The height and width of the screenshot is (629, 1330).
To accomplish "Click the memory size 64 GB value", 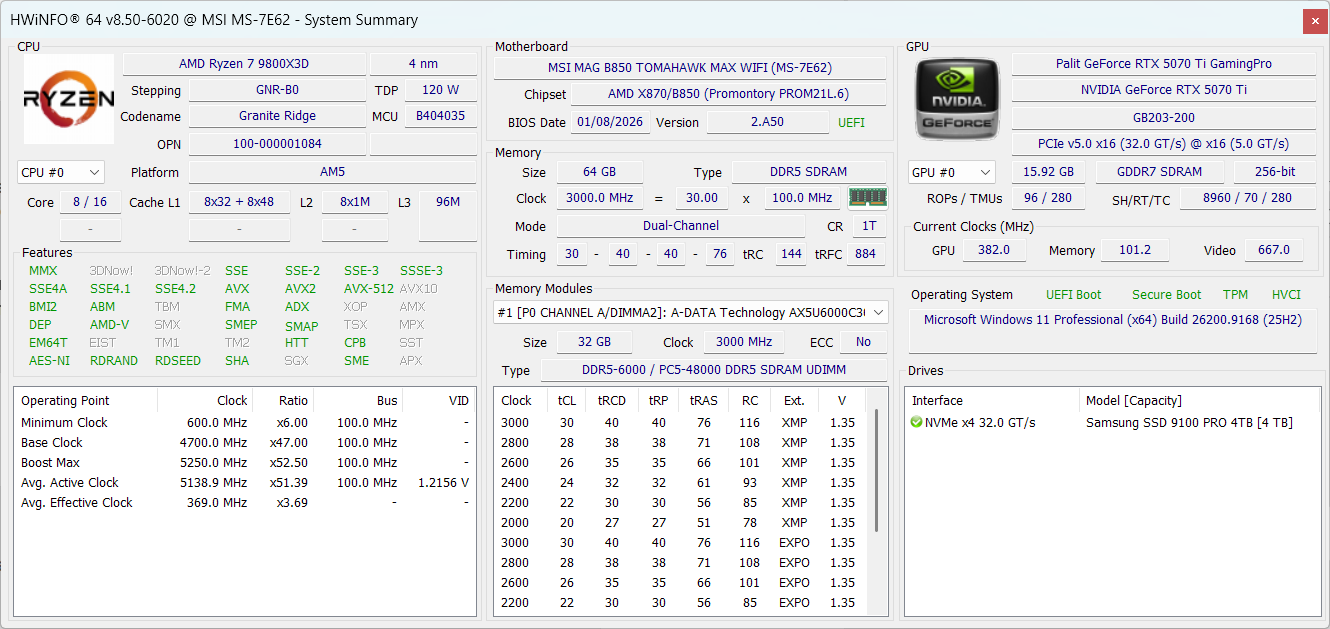I will coord(599,172).
